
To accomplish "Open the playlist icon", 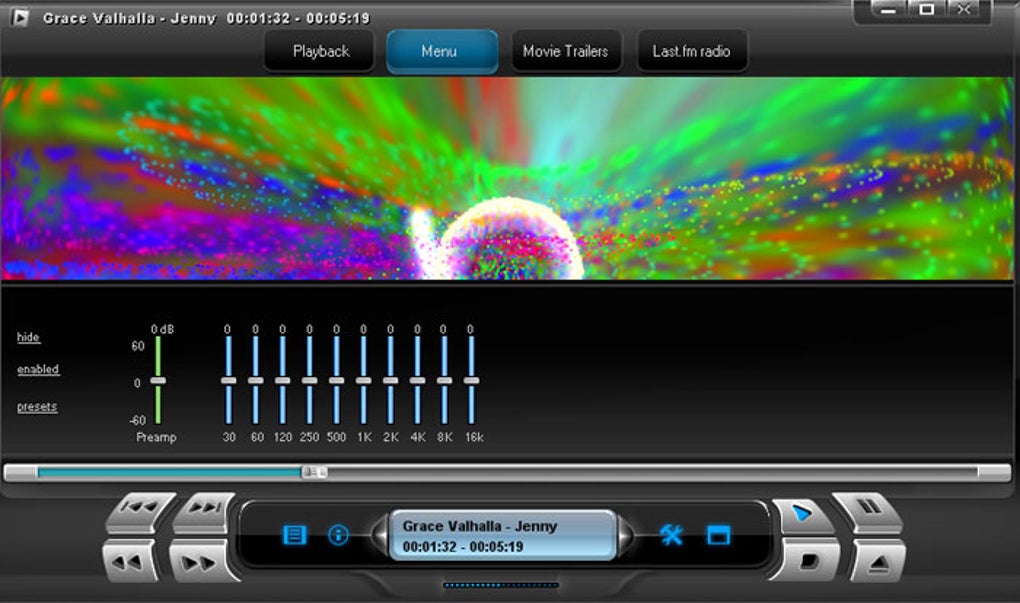I will 294,535.
